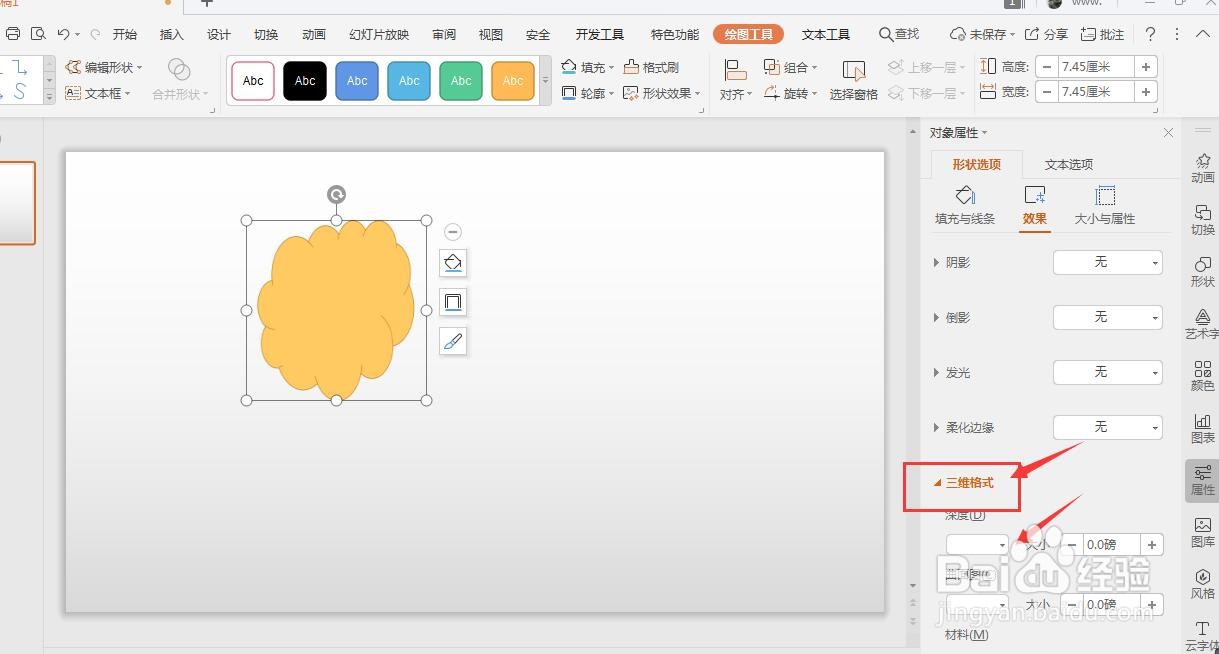Open the 风格 sidebar icon
The height and width of the screenshot is (654, 1219).
coord(1203,584)
